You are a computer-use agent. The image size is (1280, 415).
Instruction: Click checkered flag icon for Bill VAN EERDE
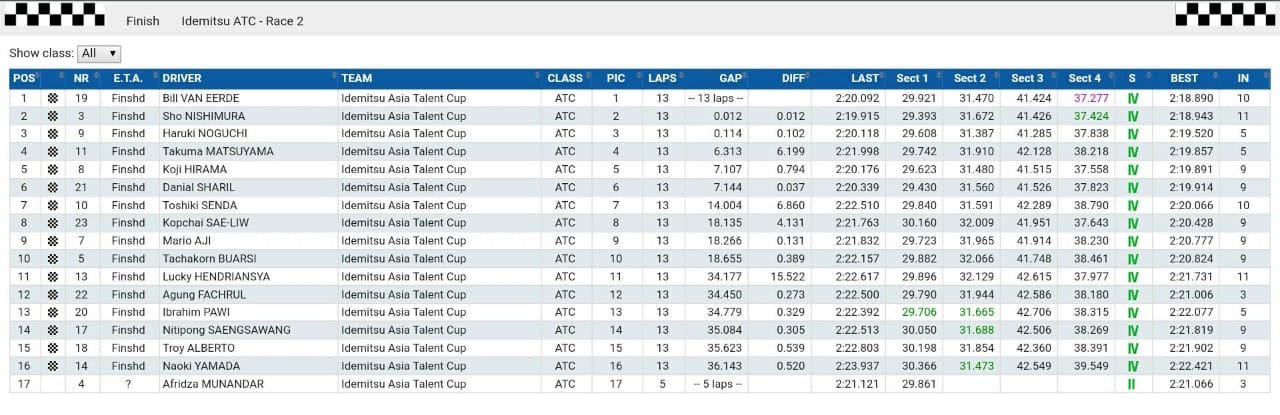(x=53, y=99)
